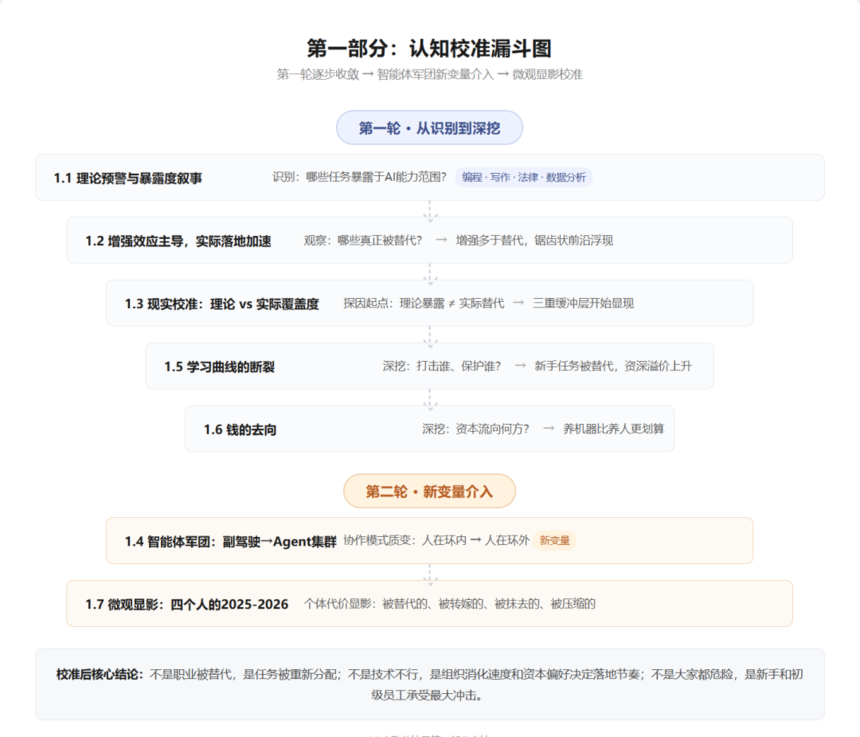Click heading 1.5 学习曲线的断裂
The width and height of the screenshot is (860, 737).
tap(219, 367)
